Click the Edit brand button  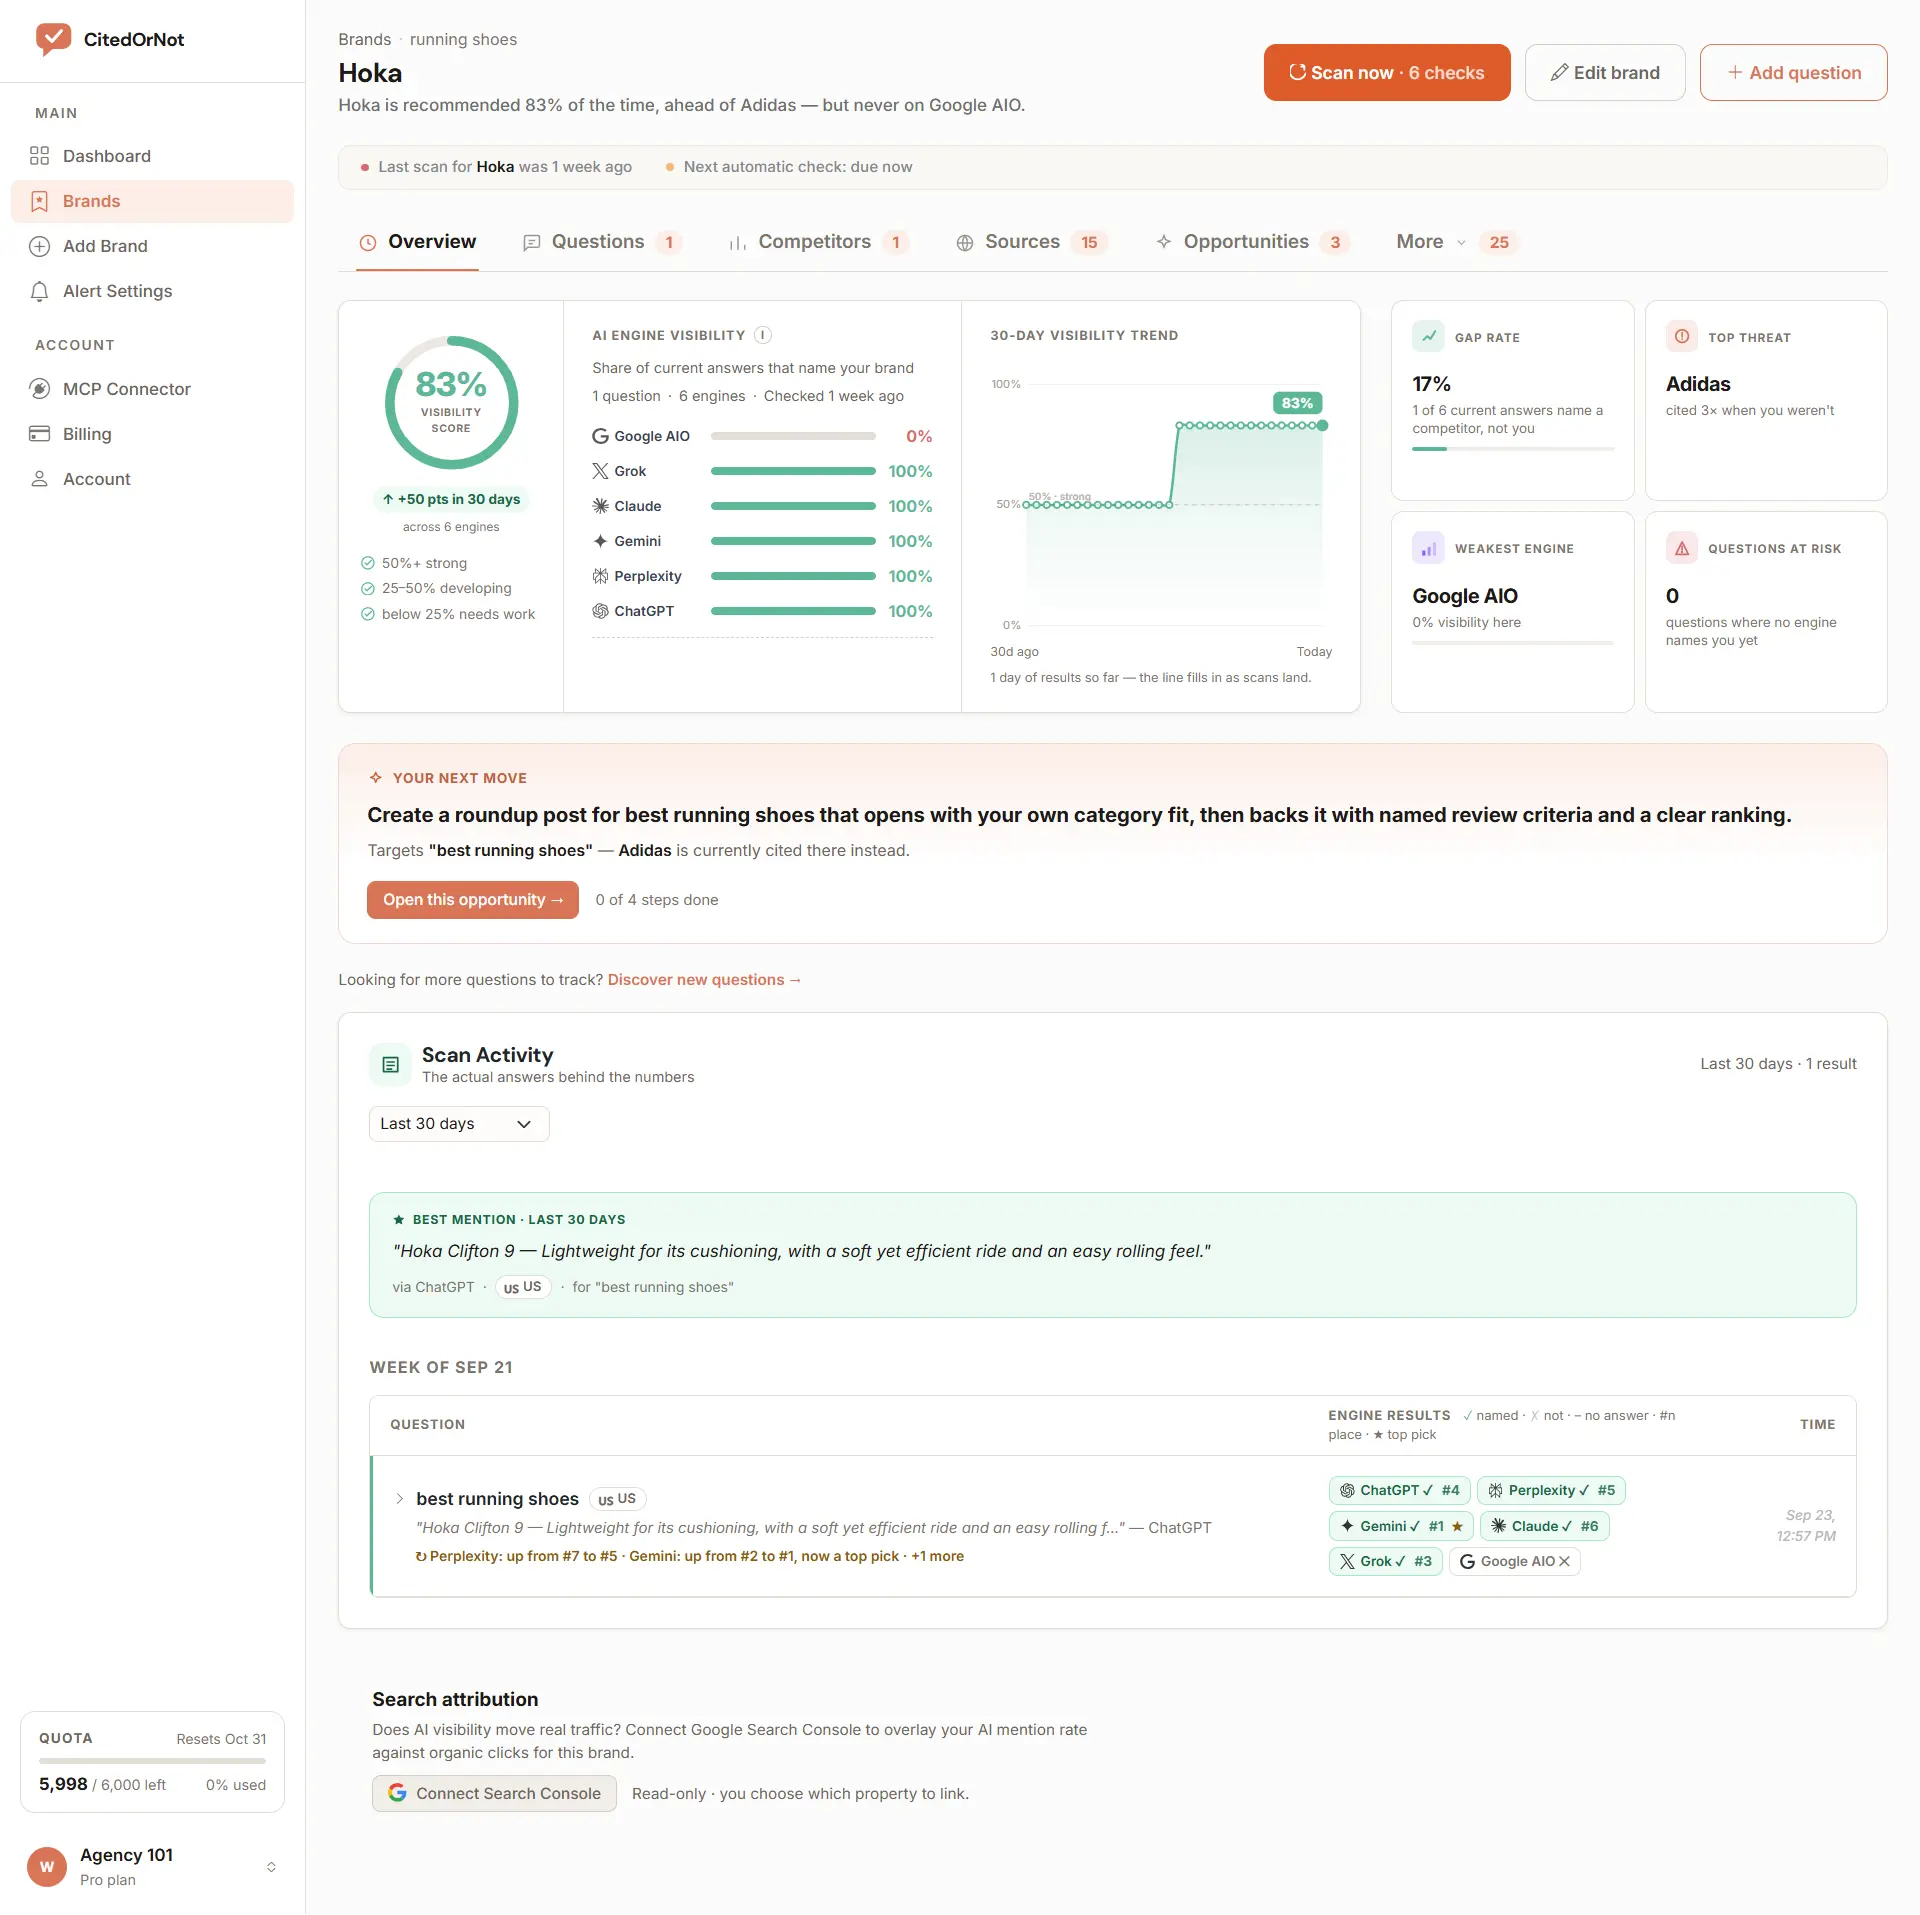[1605, 72]
